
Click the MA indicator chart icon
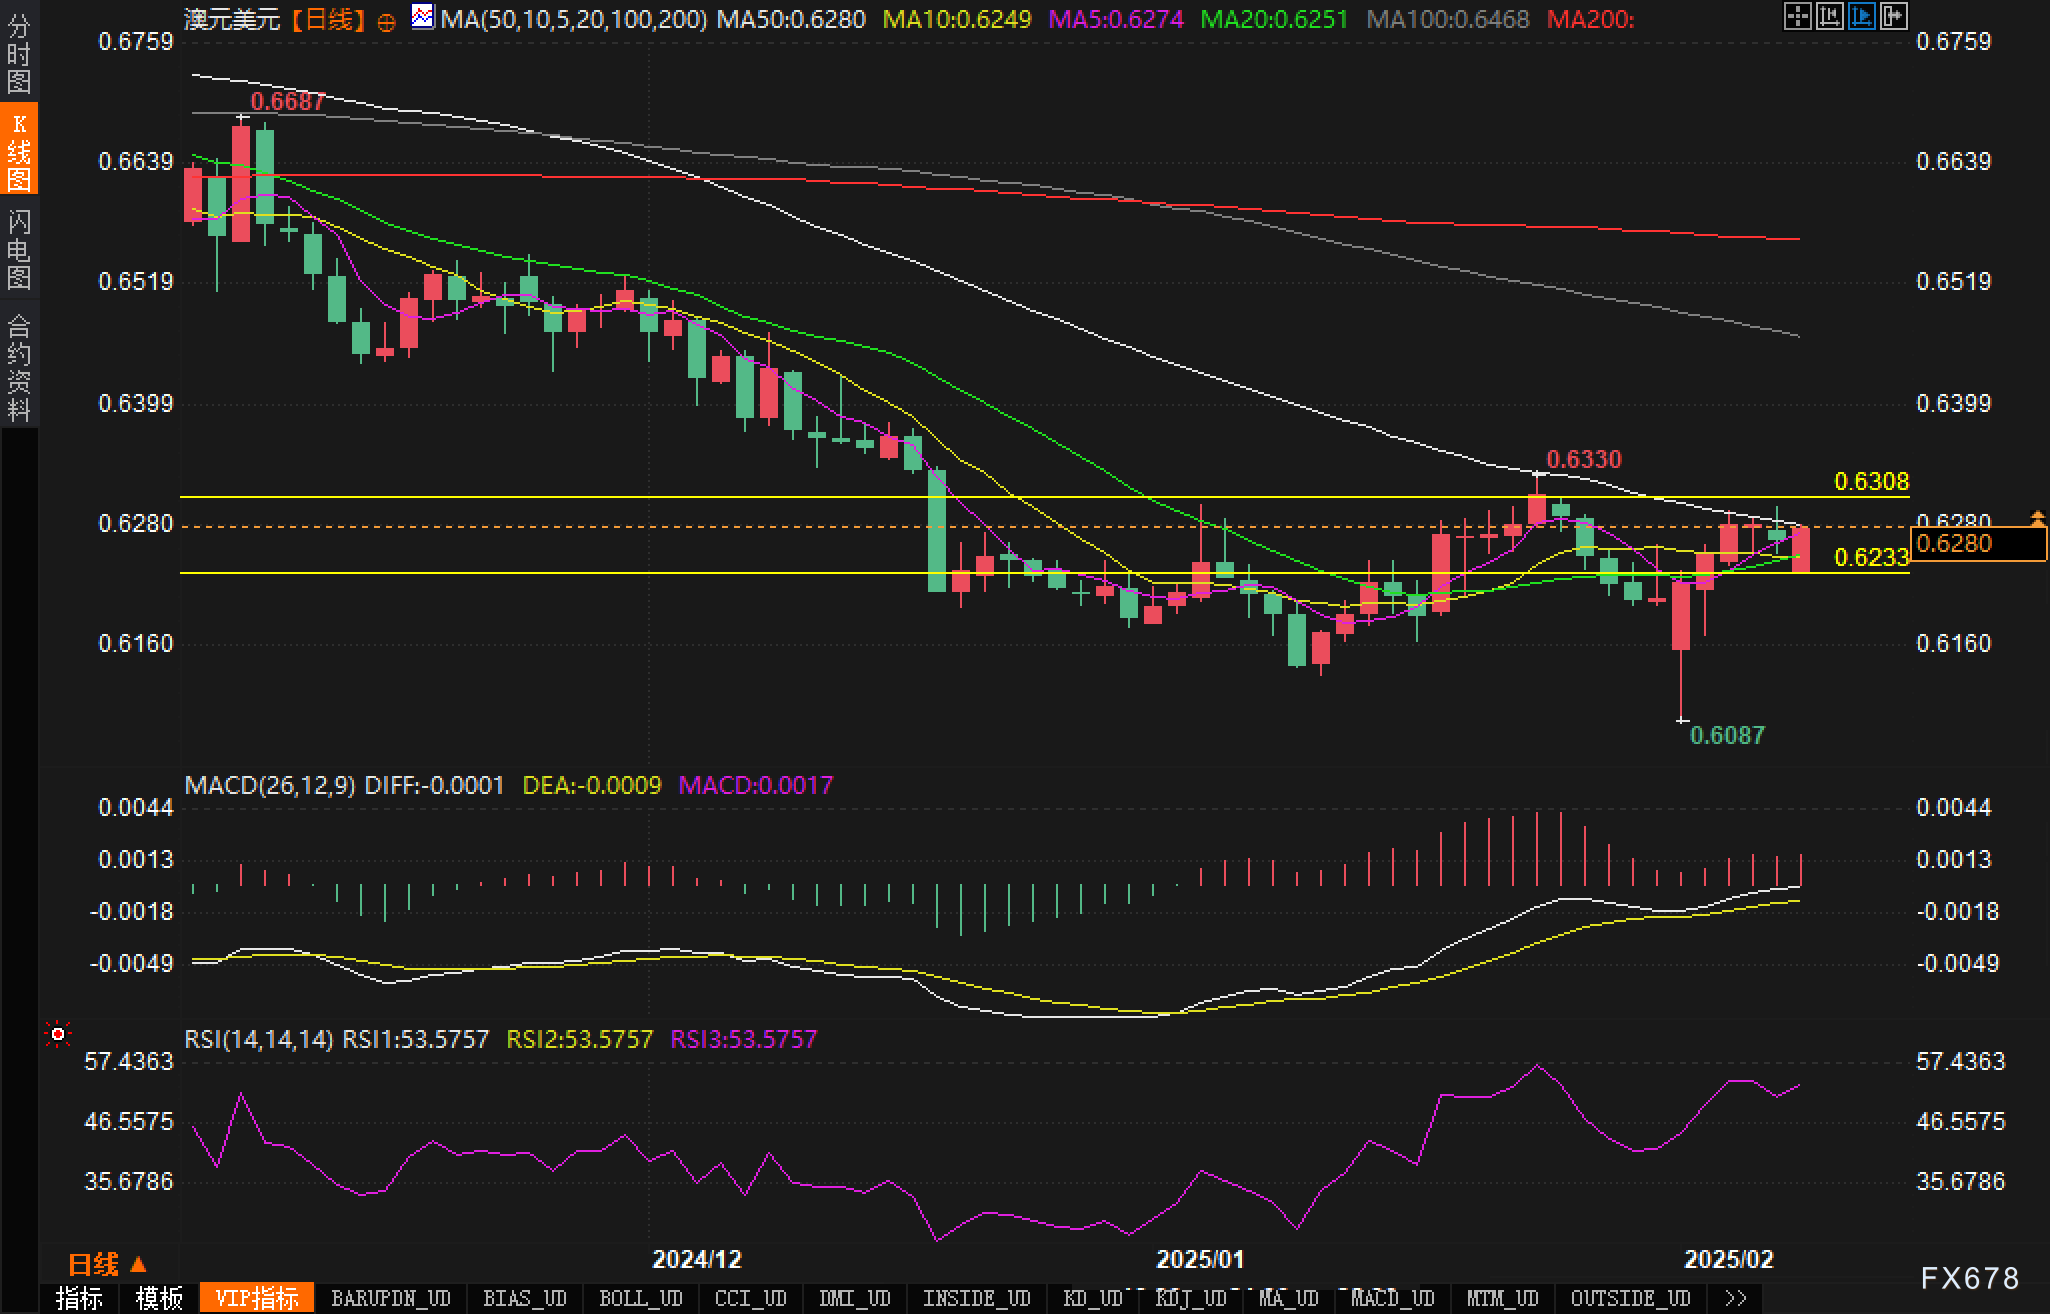tap(423, 17)
